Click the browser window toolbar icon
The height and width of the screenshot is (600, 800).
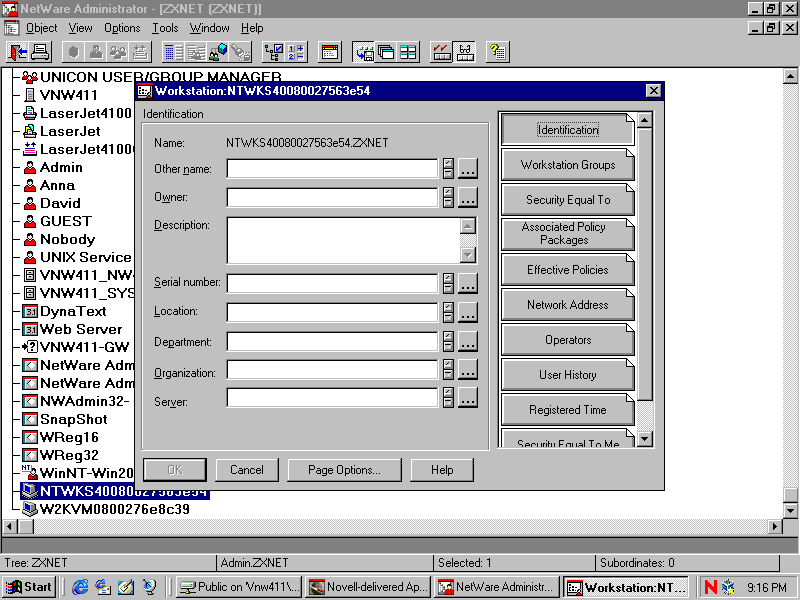[330, 52]
